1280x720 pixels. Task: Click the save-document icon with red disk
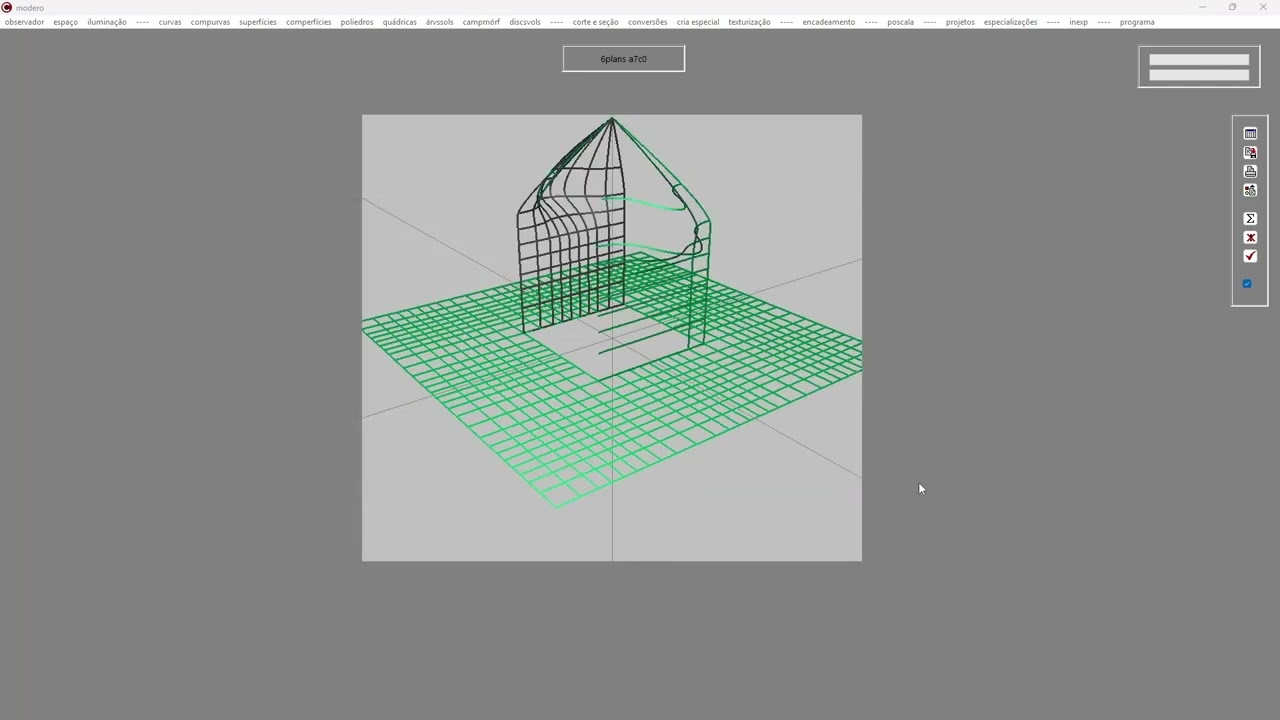click(1250, 152)
